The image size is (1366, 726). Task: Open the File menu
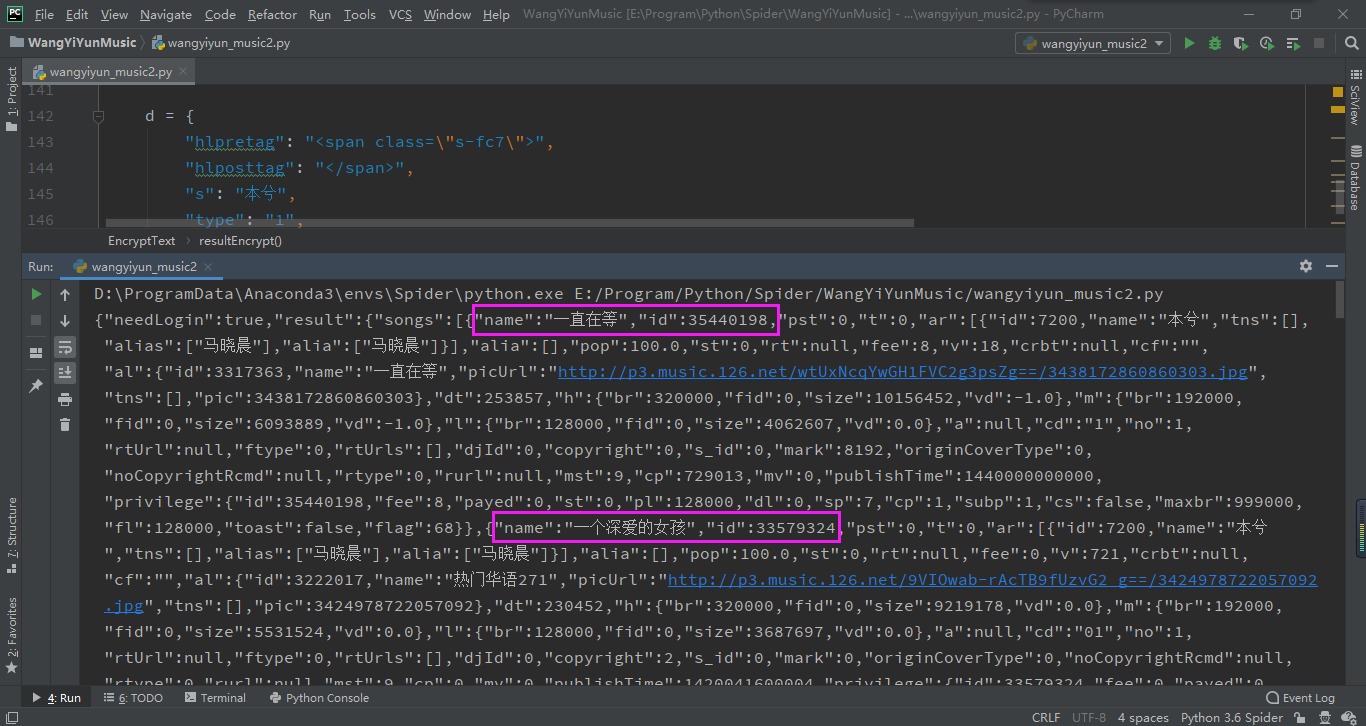44,14
